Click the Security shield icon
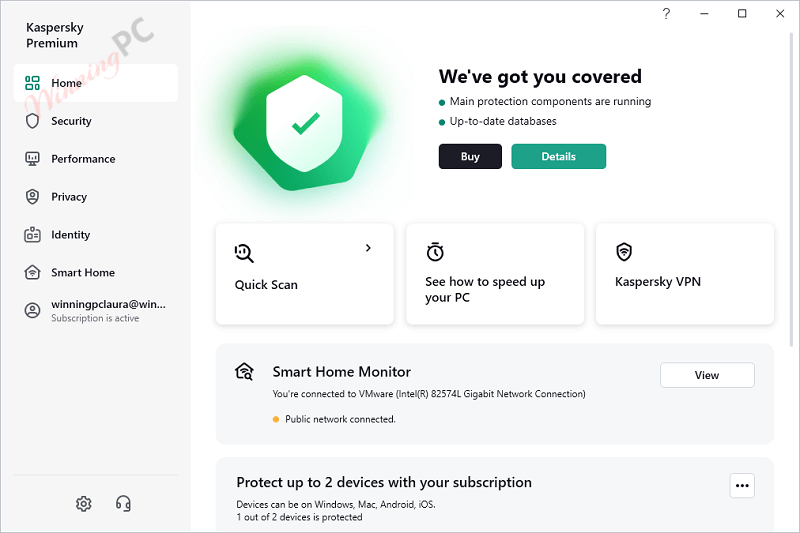The image size is (800, 533). coord(32,121)
